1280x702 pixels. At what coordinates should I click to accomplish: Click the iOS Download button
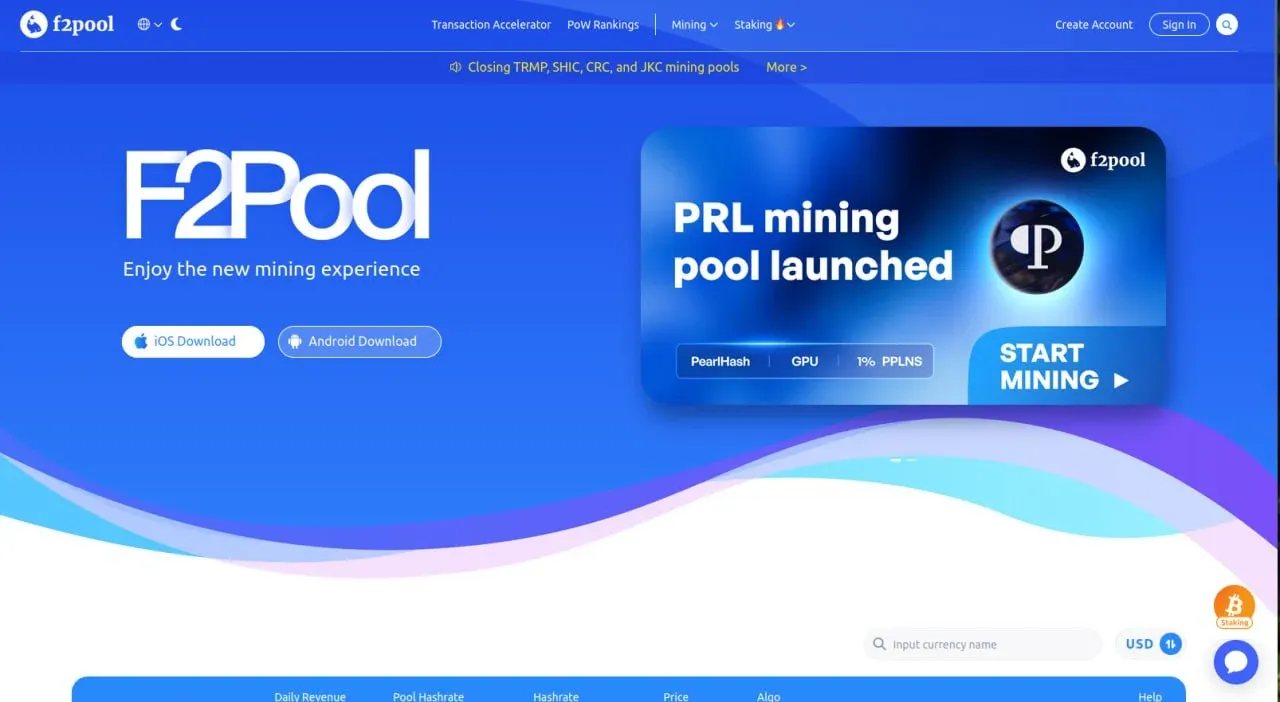(193, 341)
